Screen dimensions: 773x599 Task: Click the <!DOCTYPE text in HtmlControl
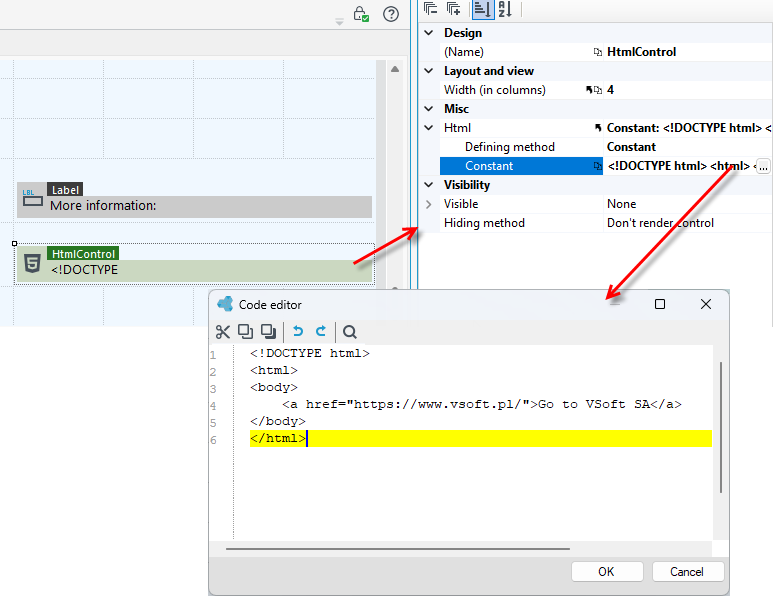coord(84,270)
